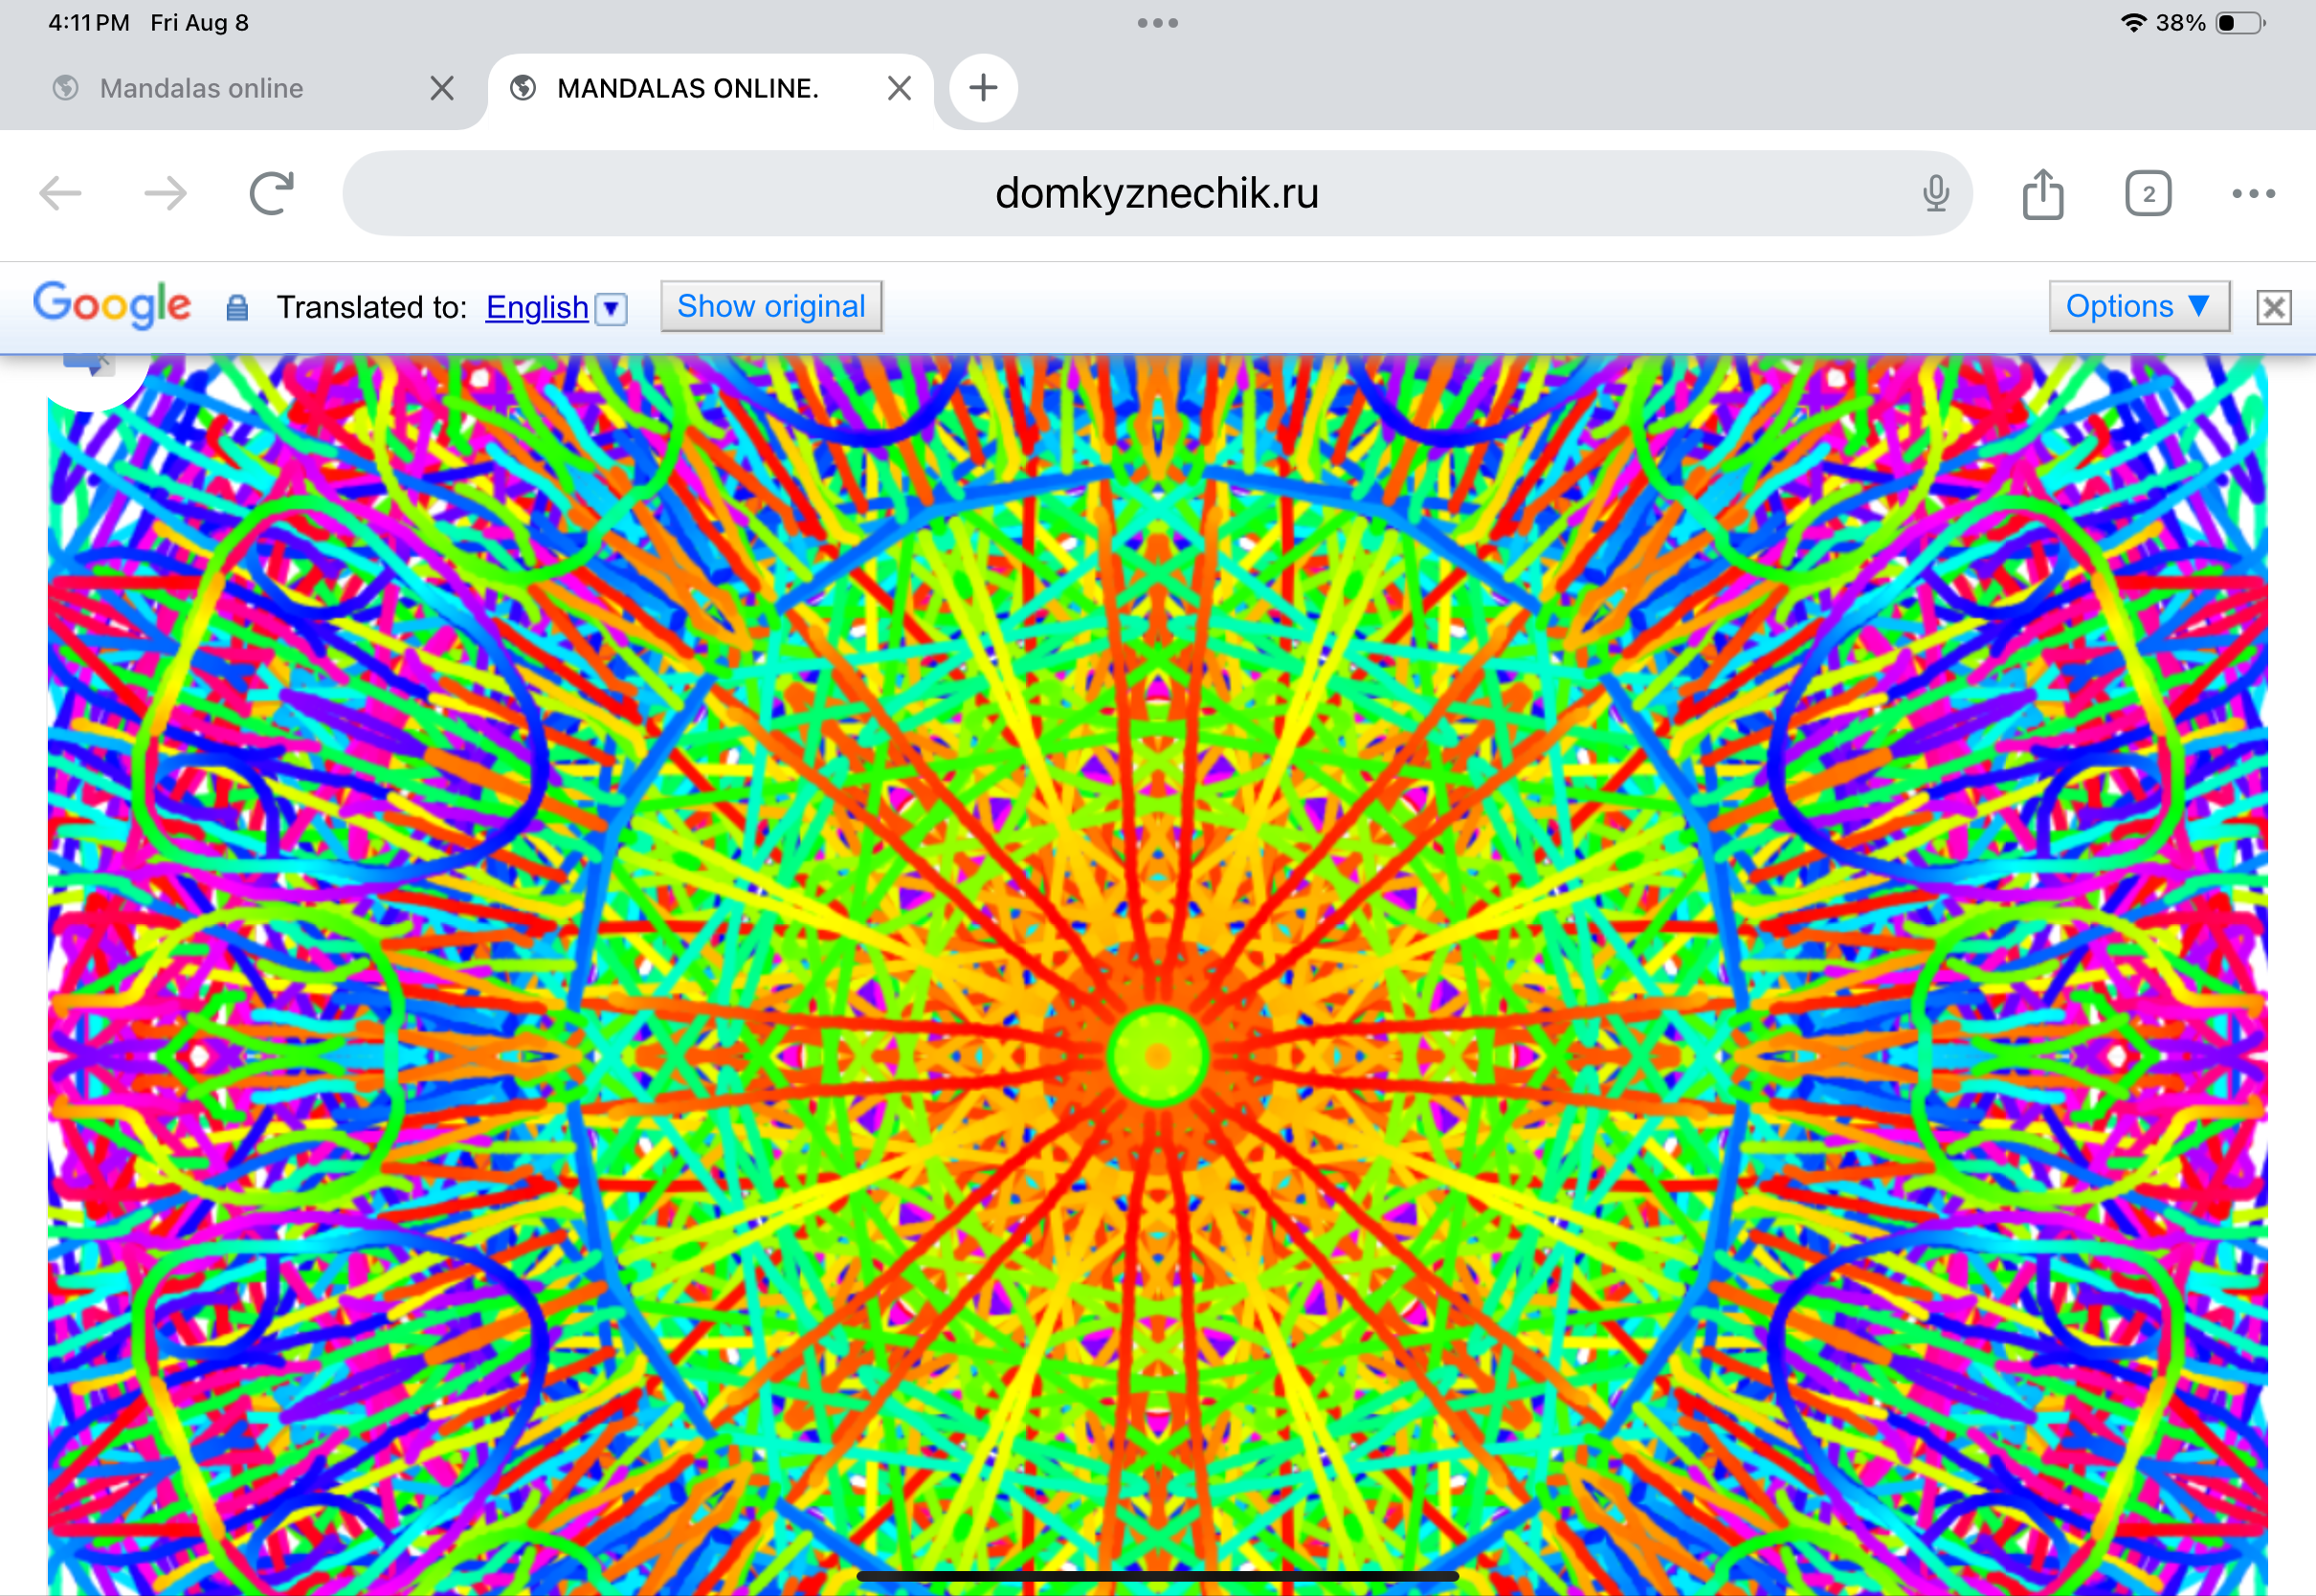
Task: Reload the domkyznechik.ru page
Action: 271,193
